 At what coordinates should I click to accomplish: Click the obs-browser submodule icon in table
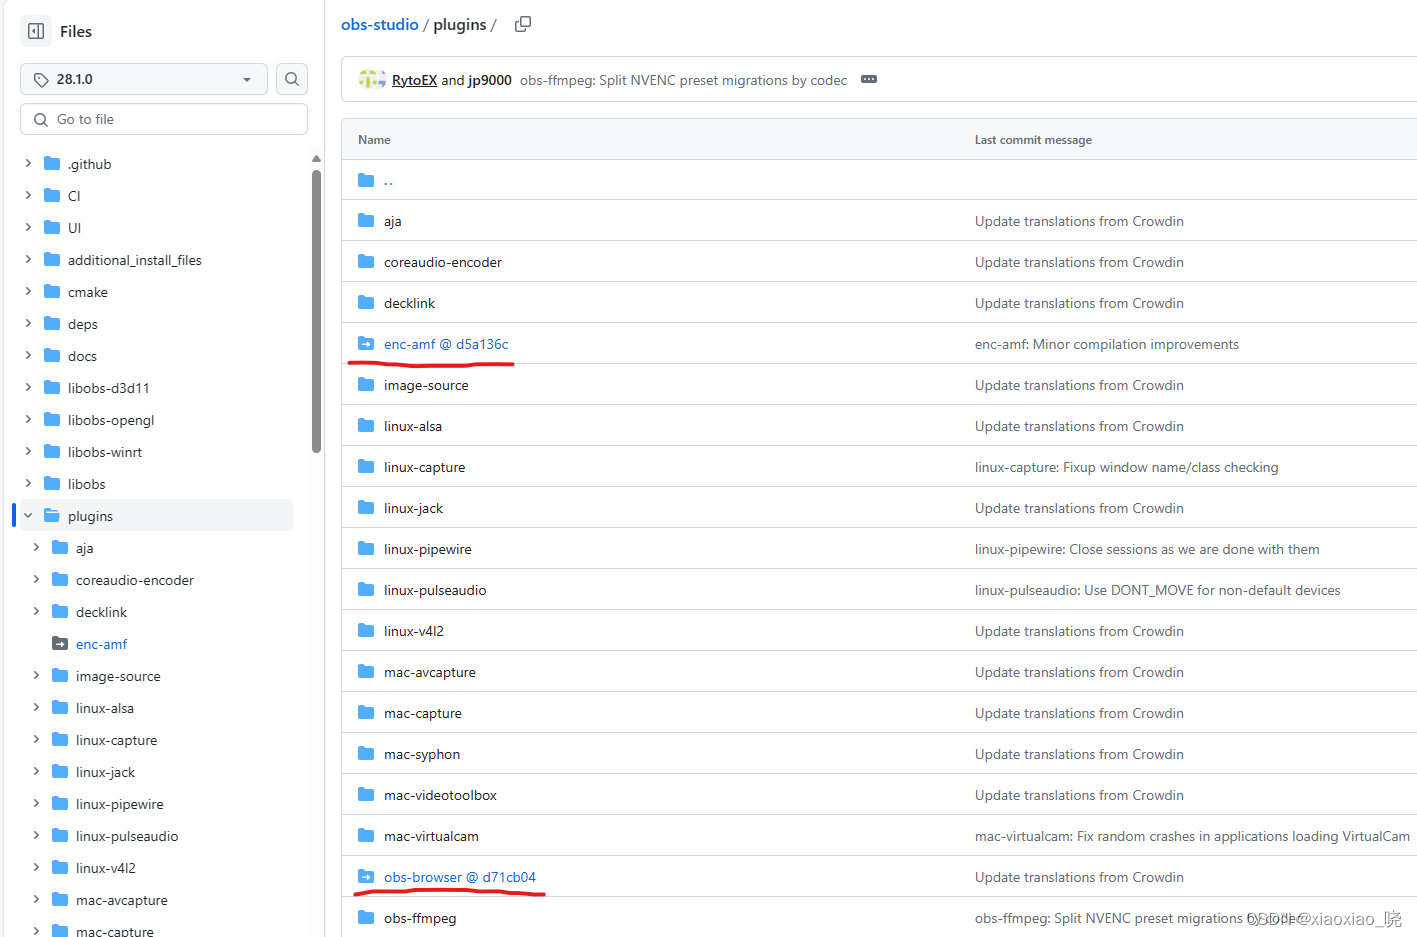[366, 877]
